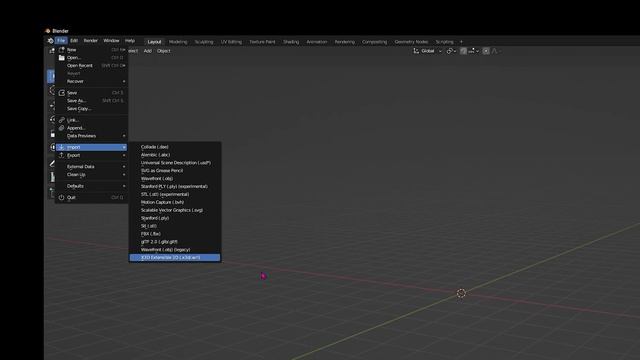Image resolution: width=640 pixels, height=360 pixels.
Task: Import Motion Capture (.bvh)
Action: pyautogui.click(x=175, y=202)
